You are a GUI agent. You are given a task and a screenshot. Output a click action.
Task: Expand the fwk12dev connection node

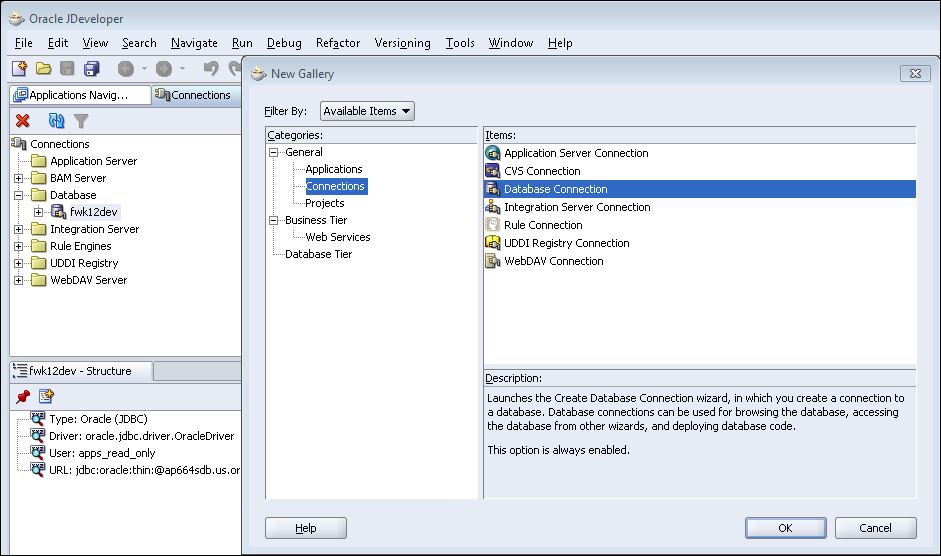click(x=38, y=212)
